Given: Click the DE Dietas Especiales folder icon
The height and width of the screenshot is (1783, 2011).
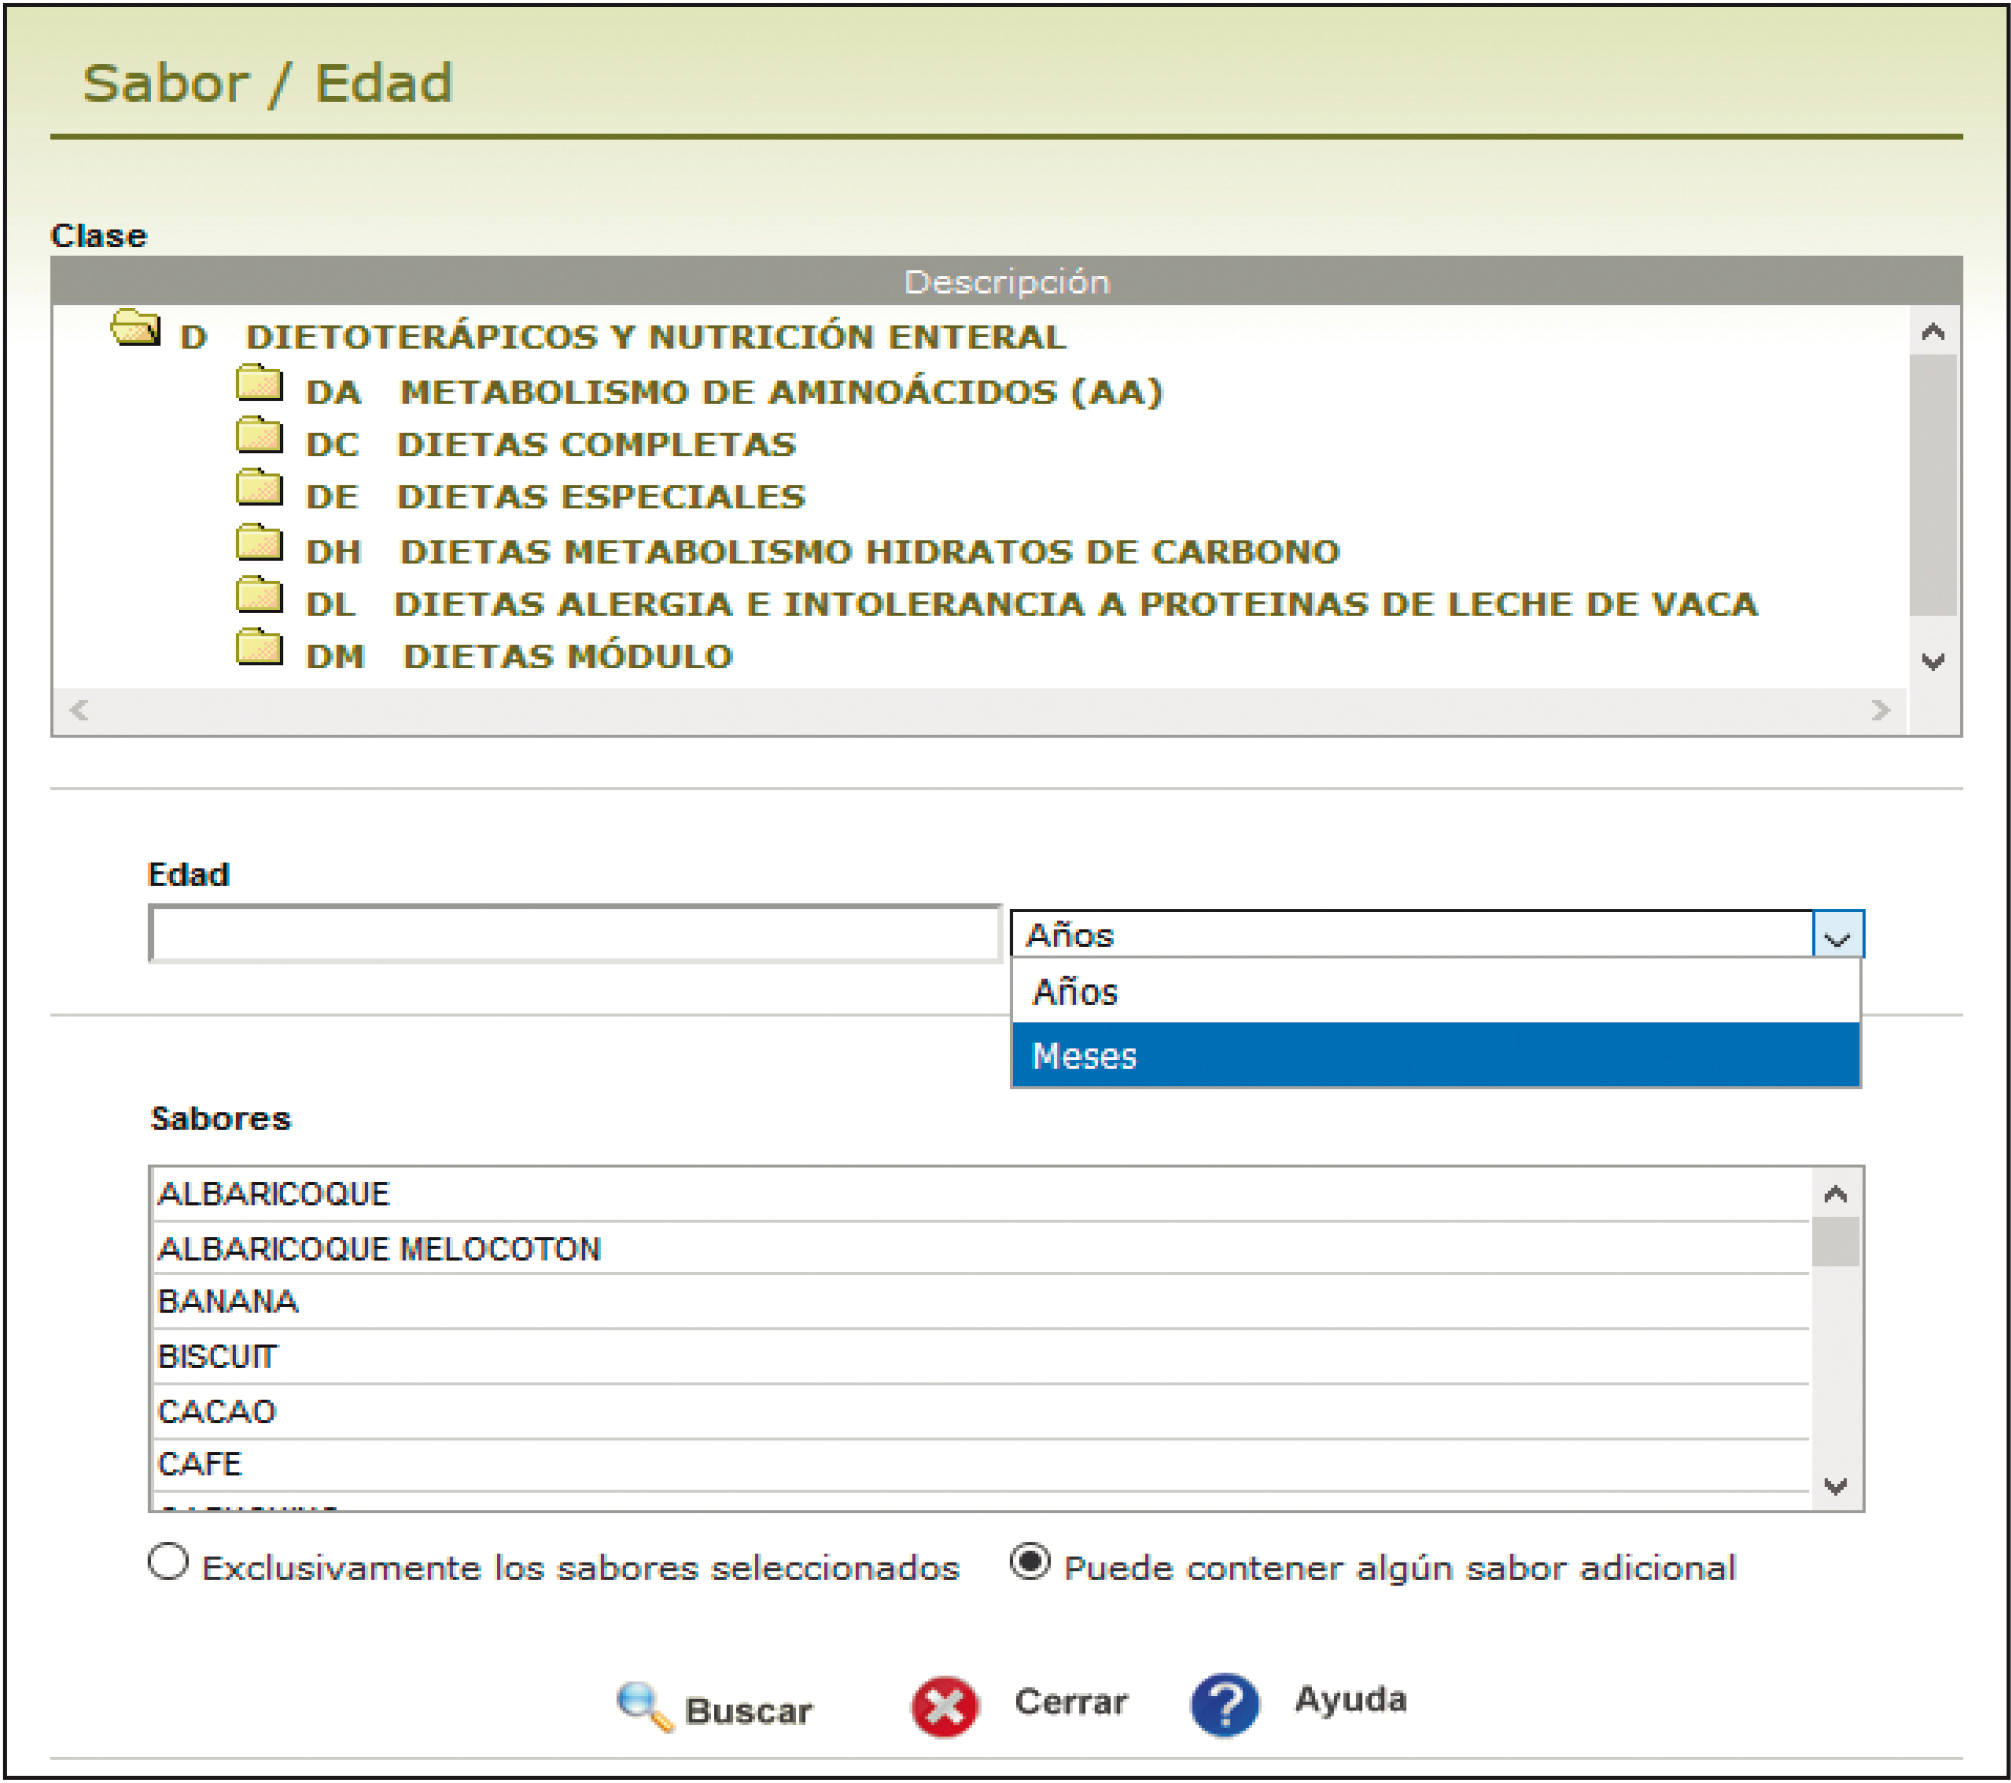Looking at the screenshot, I should (x=259, y=488).
